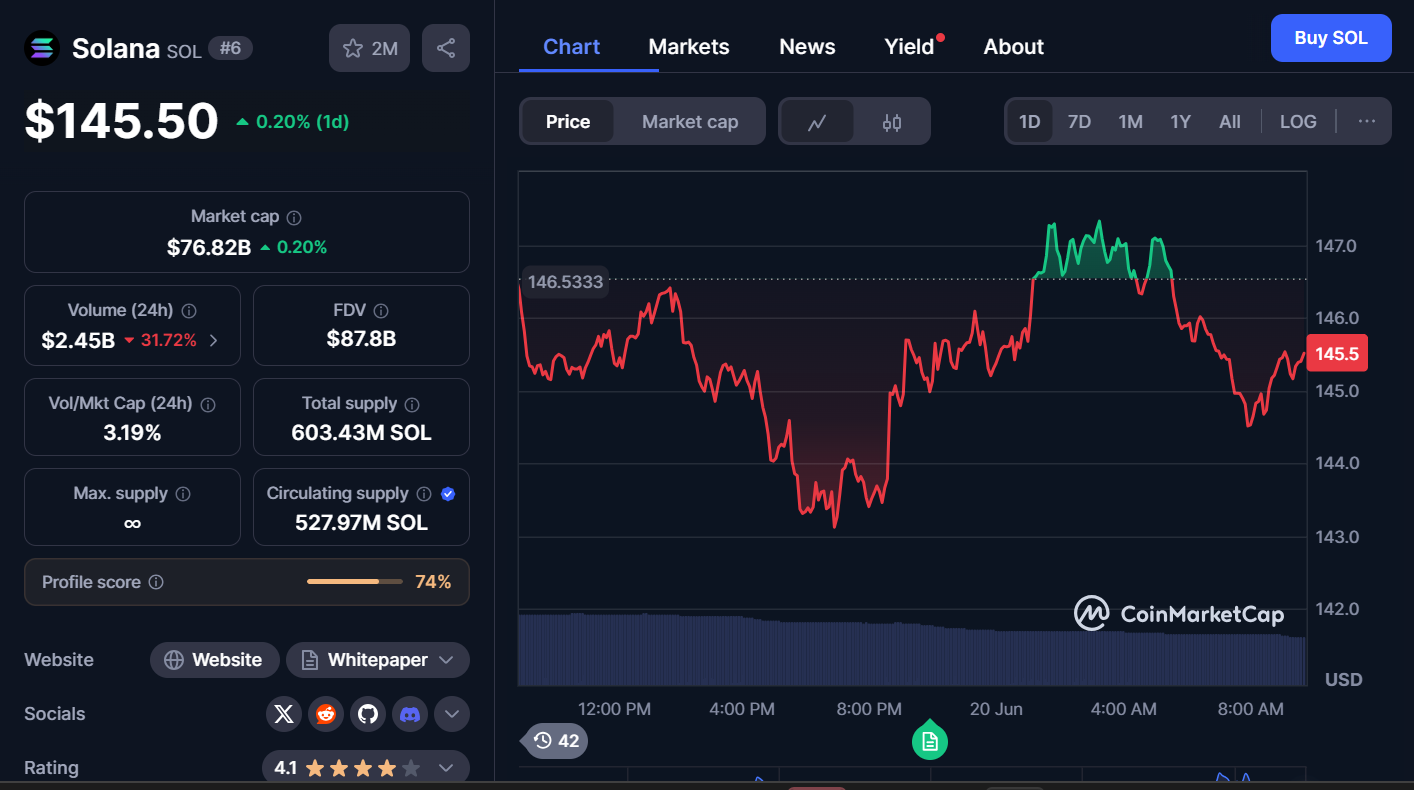
Task: Click the 74% profile score value
Action: point(433,582)
